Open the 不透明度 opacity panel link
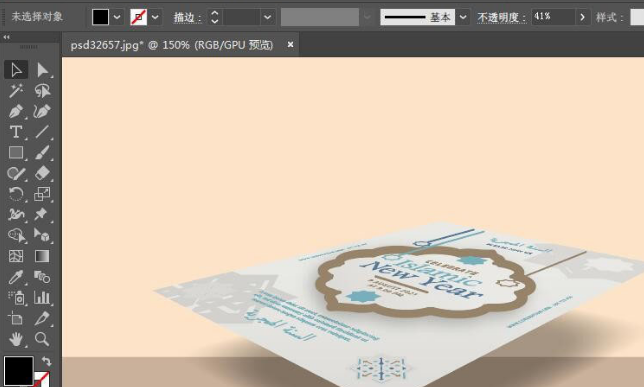Image resolution: width=644 pixels, height=387 pixels. tap(501, 17)
